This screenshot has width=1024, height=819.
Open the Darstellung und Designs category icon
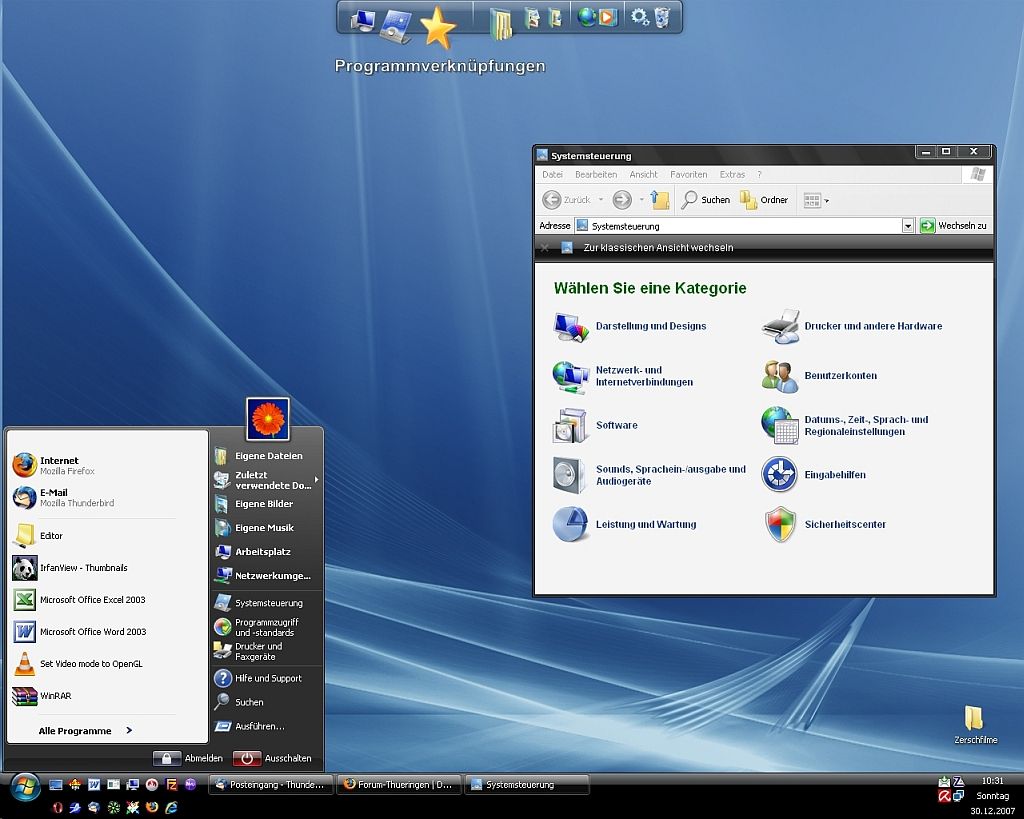click(570, 327)
